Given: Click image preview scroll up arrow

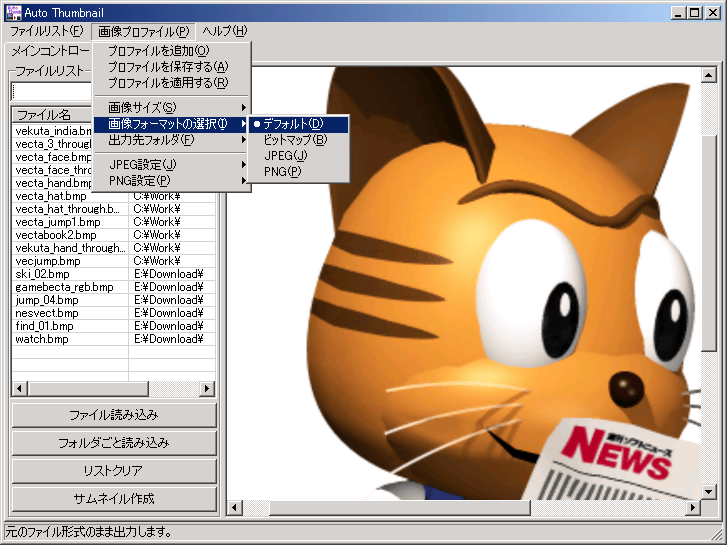Looking at the screenshot, I should pyautogui.click(x=708, y=75).
